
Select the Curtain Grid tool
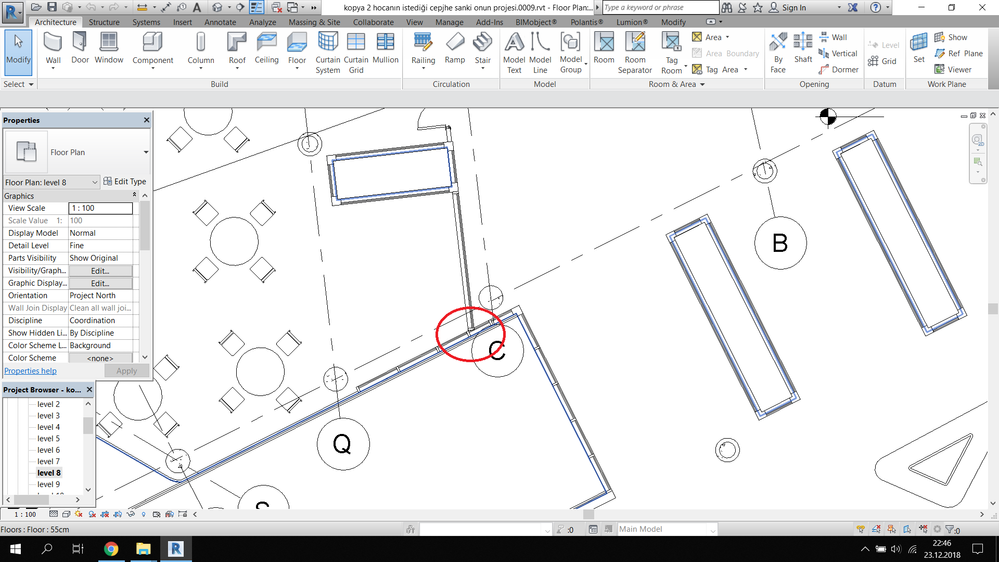356,52
